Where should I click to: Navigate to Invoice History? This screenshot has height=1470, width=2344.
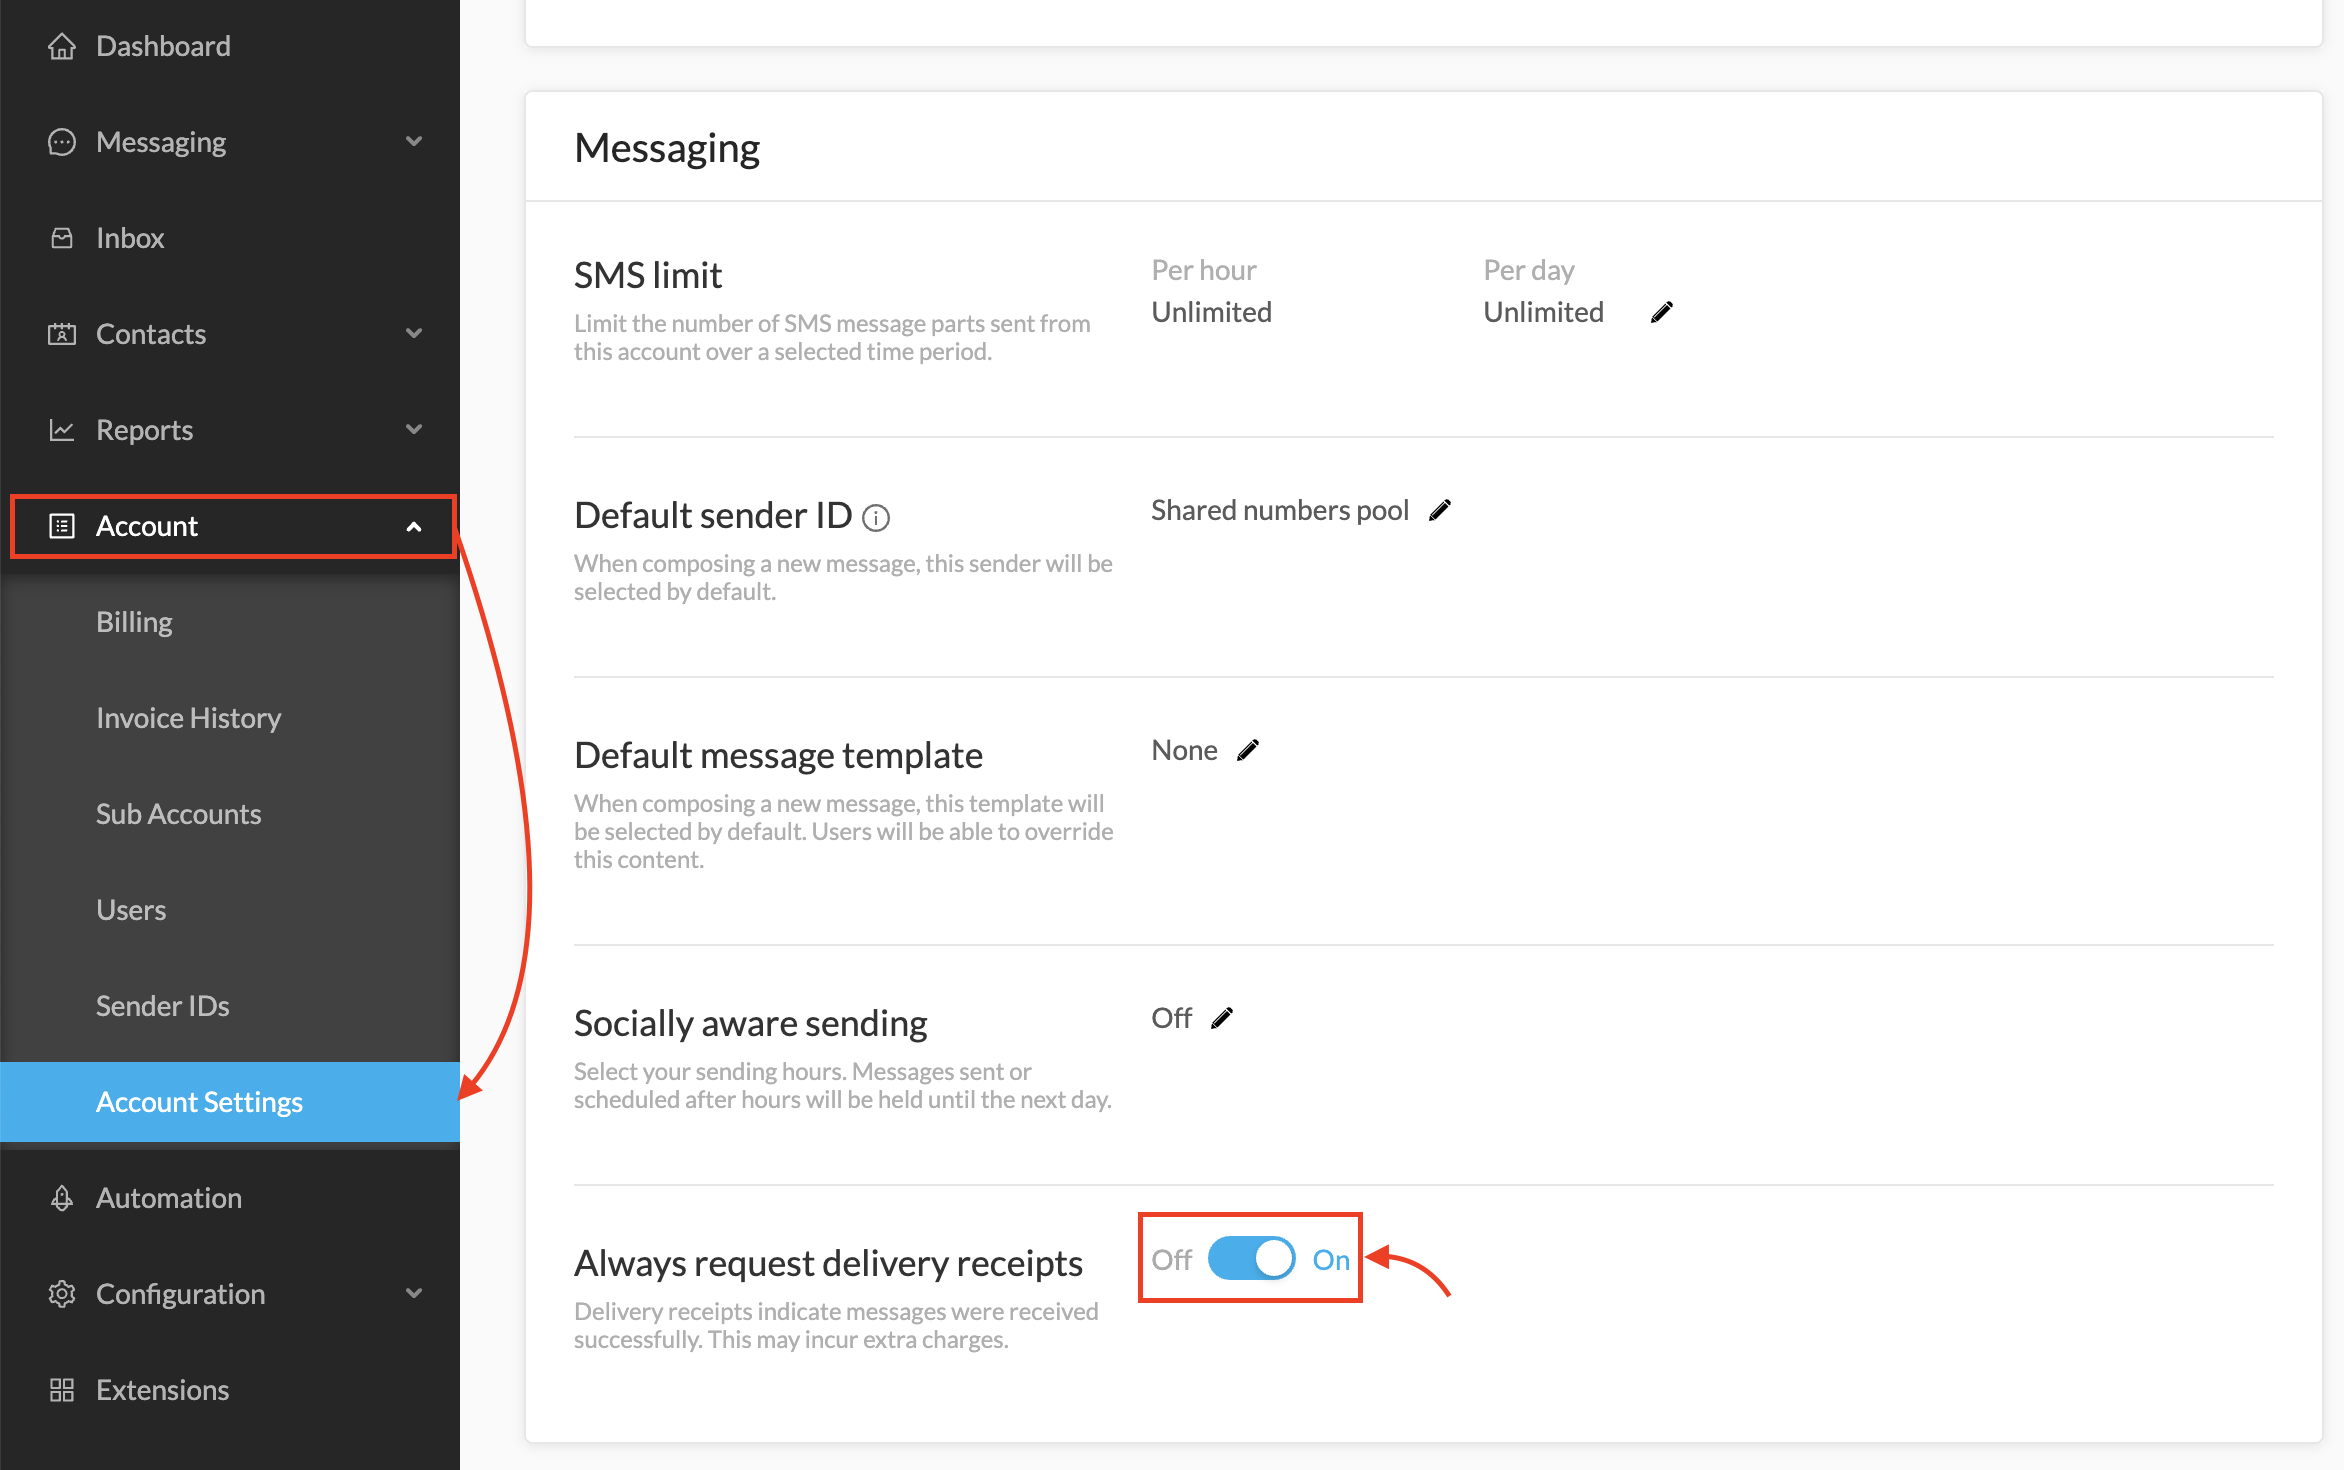click(188, 717)
